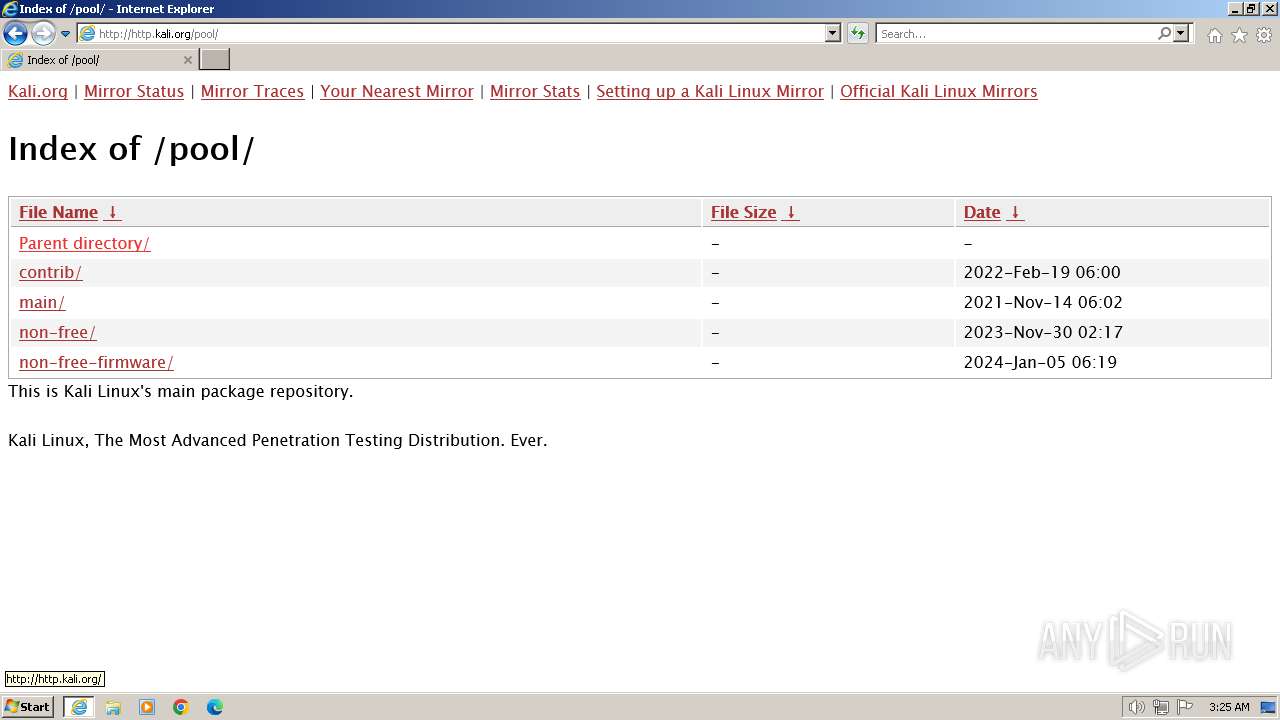The image size is (1280, 720).
Task: Sort by the File Name header
Action: coord(58,212)
